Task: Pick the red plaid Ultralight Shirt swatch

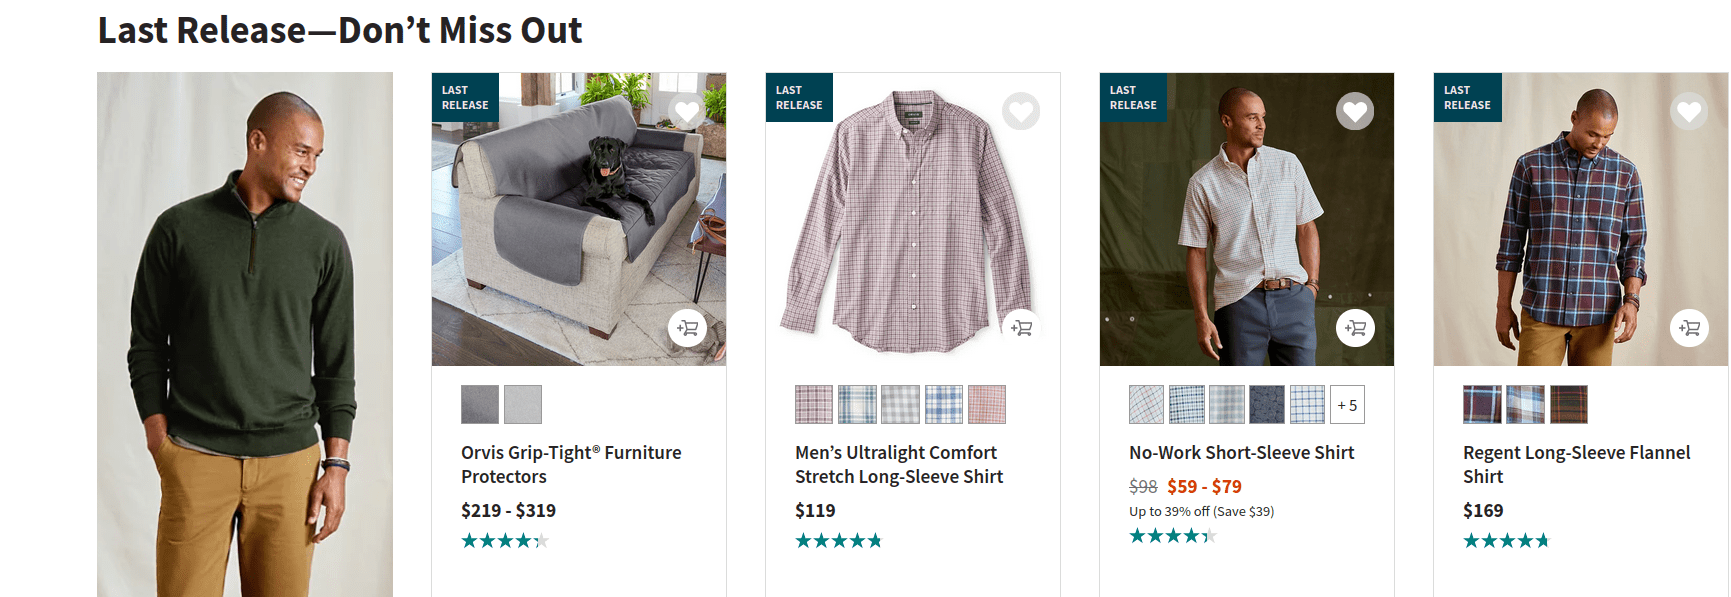Action: (987, 405)
